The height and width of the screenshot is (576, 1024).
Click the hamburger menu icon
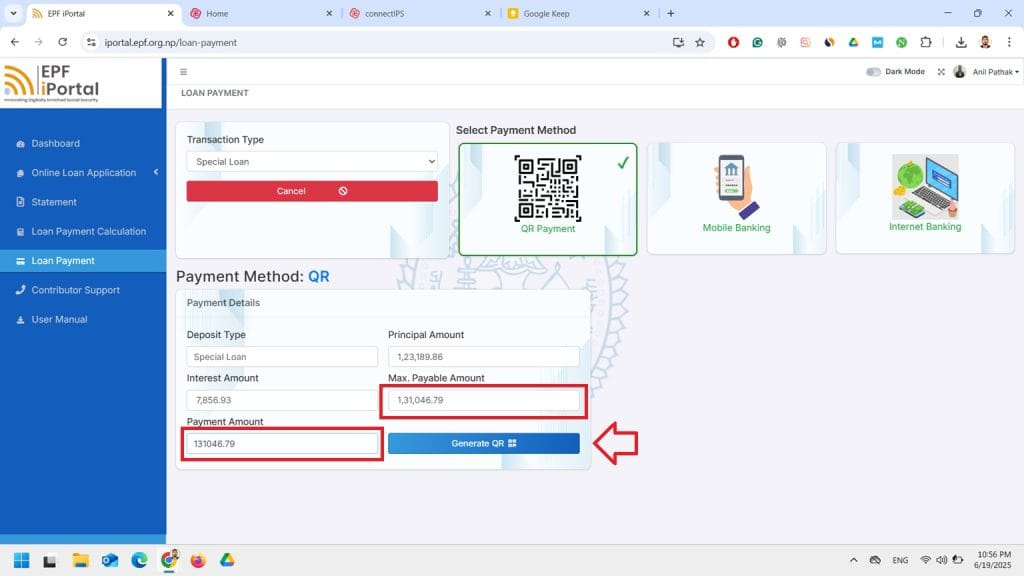(x=184, y=72)
